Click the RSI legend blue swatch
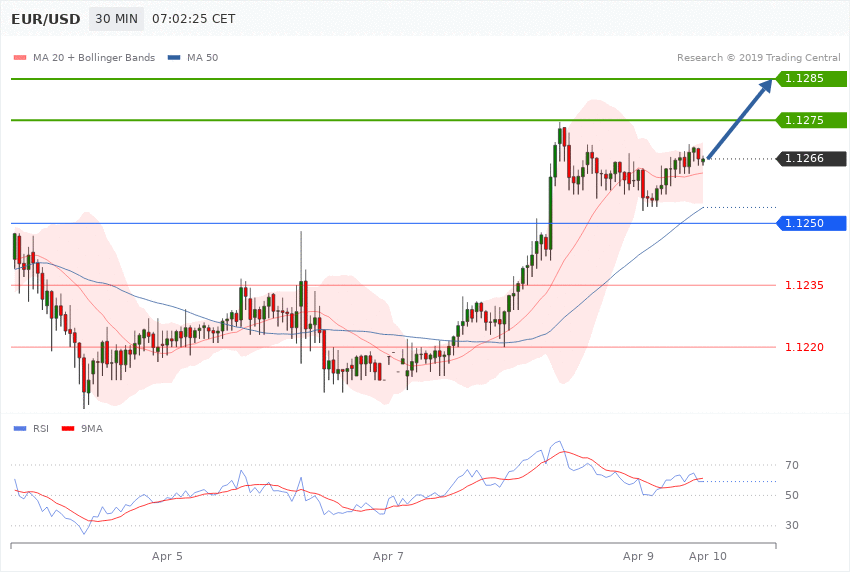 [20, 429]
